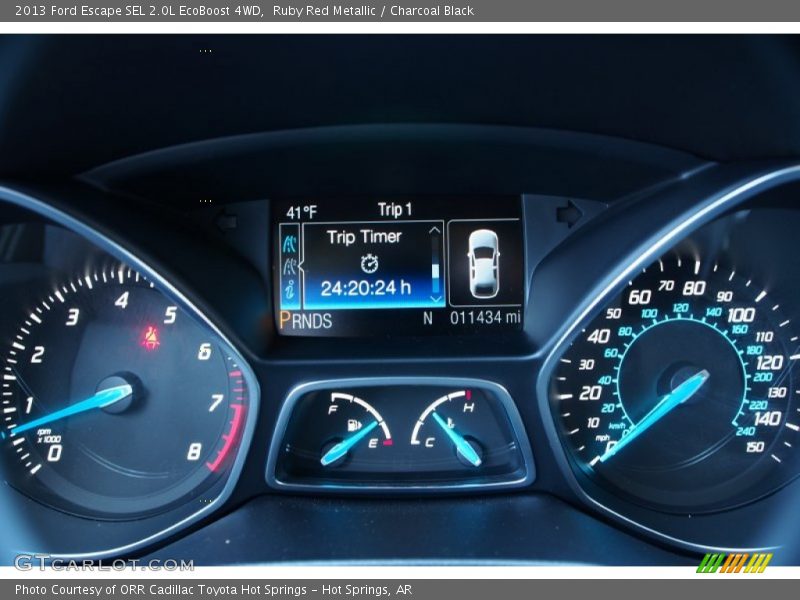Click the stopwatch icon under Trip Timer
Viewport: 800px width, 600px height.
tap(369, 263)
